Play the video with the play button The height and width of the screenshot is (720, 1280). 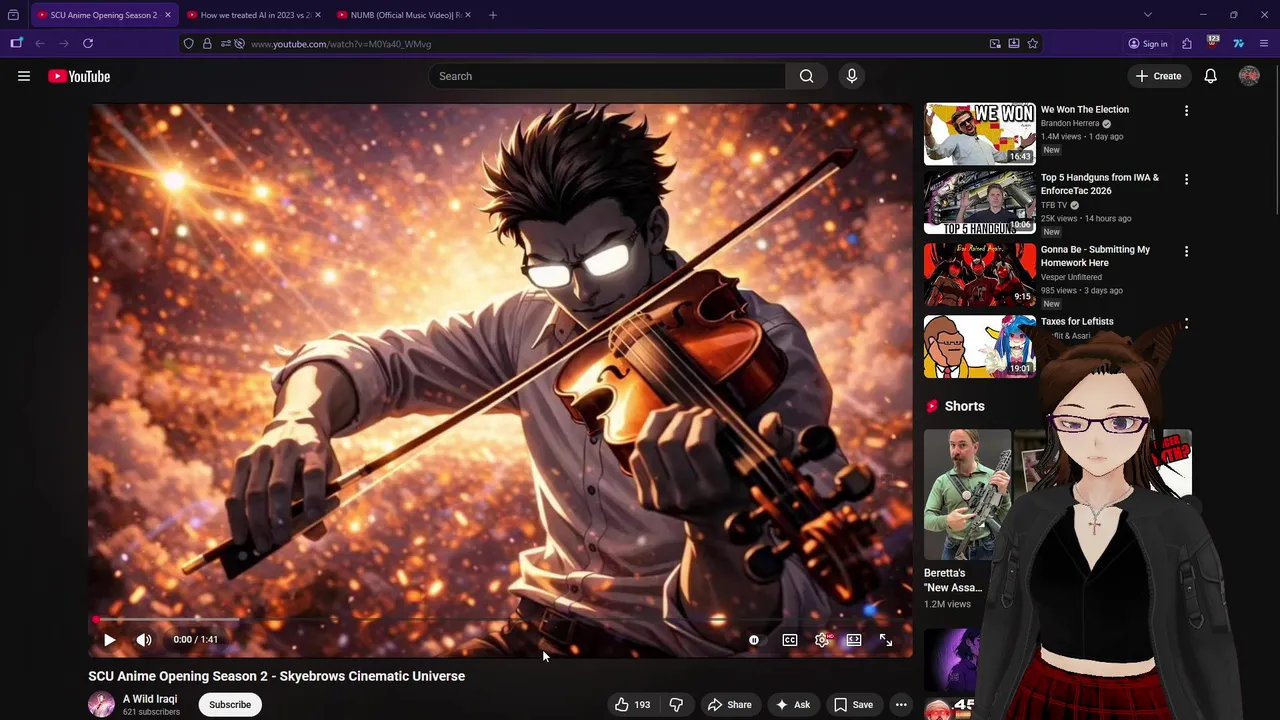109,640
